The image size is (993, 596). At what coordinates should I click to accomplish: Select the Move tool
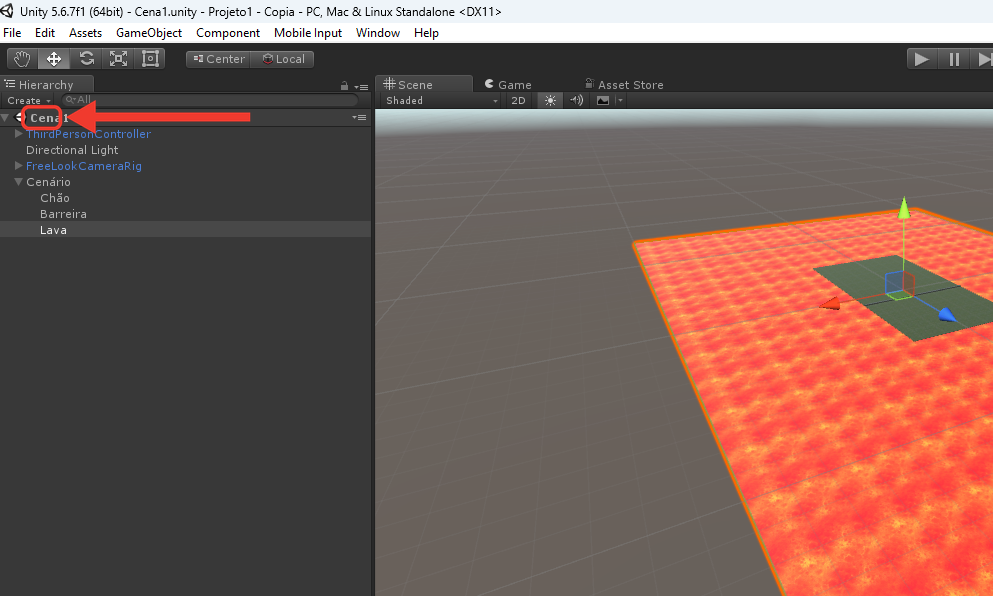pyautogui.click(x=54, y=59)
